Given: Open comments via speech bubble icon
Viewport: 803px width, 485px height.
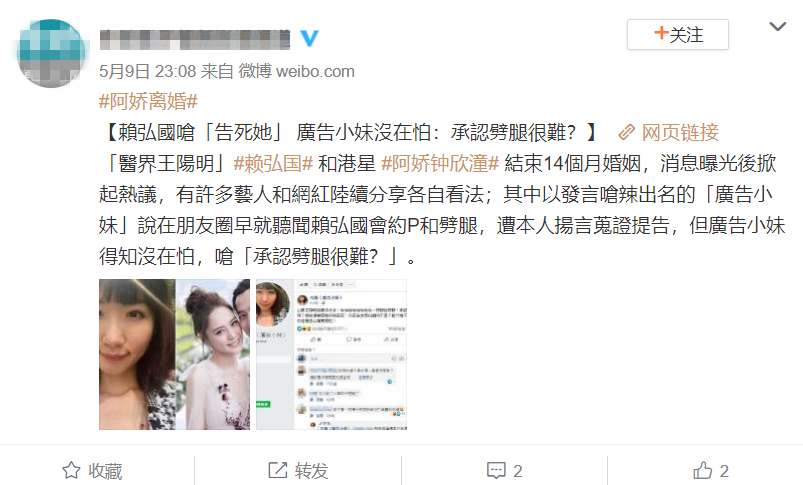Looking at the screenshot, I should click(x=496, y=471).
